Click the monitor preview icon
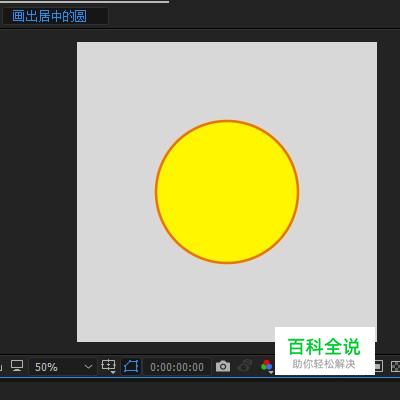400x400 pixels. click(17, 366)
